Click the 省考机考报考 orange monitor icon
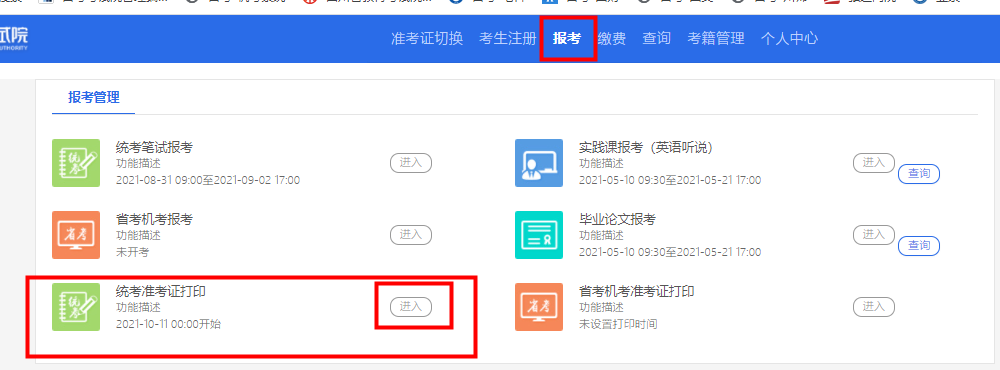The height and width of the screenshot is (370, 1000). pos(76,235)
